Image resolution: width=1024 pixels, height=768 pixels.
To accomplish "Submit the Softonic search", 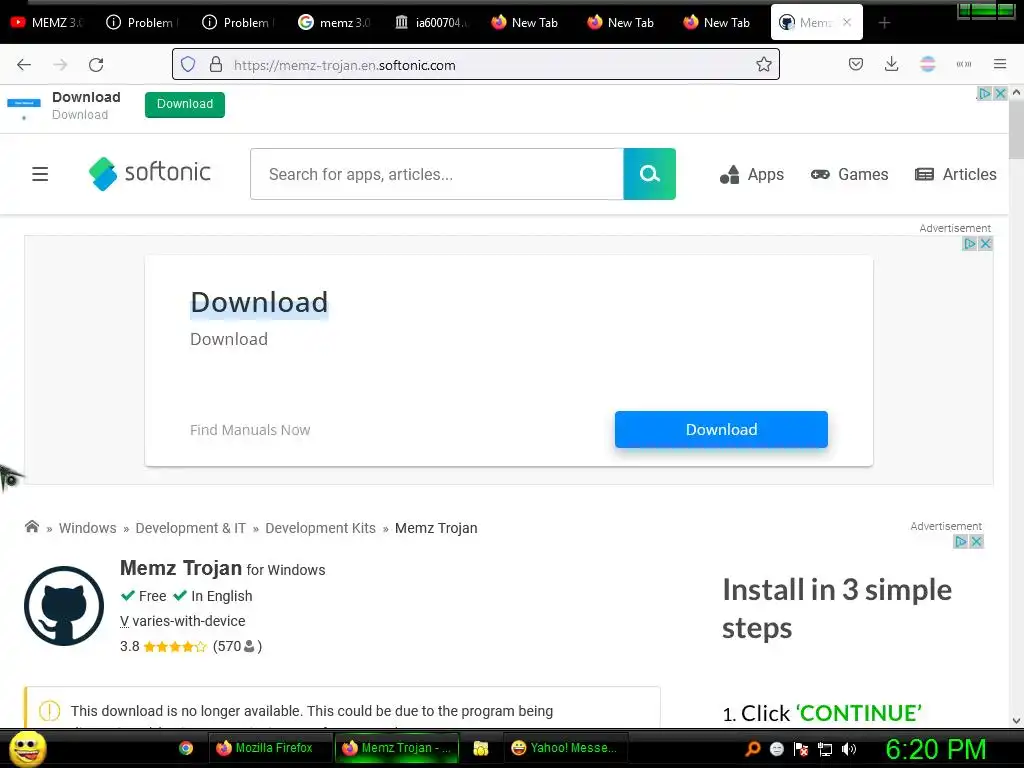I will coord(649,174).
